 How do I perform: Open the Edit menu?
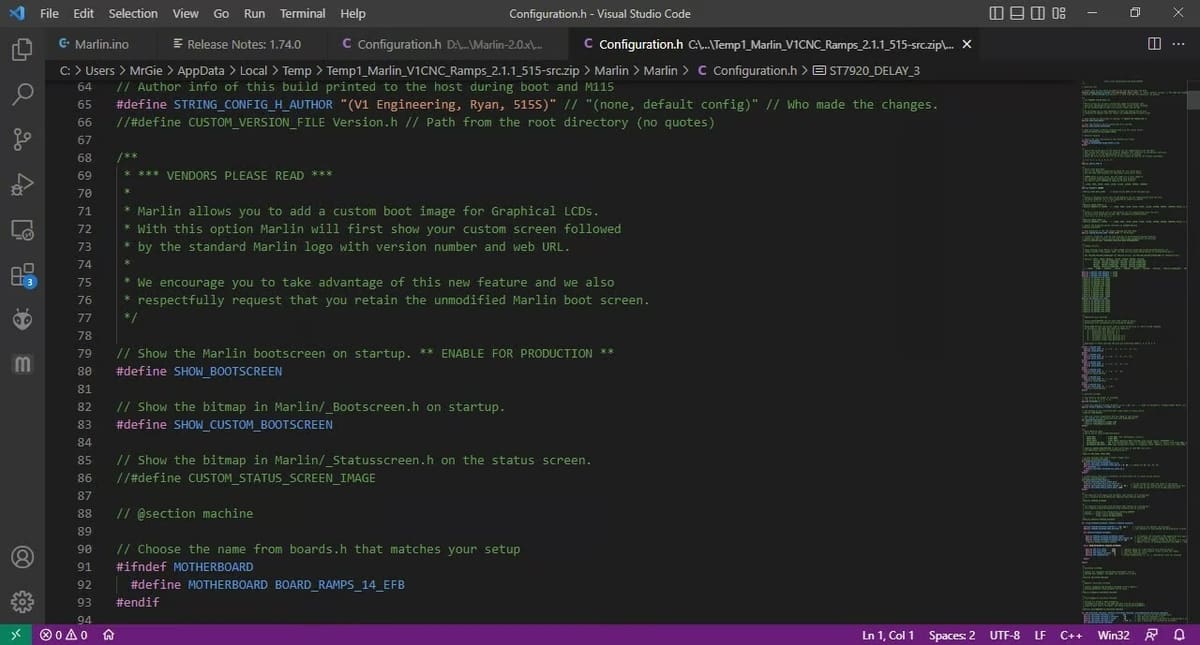click(x=84, y=13)
